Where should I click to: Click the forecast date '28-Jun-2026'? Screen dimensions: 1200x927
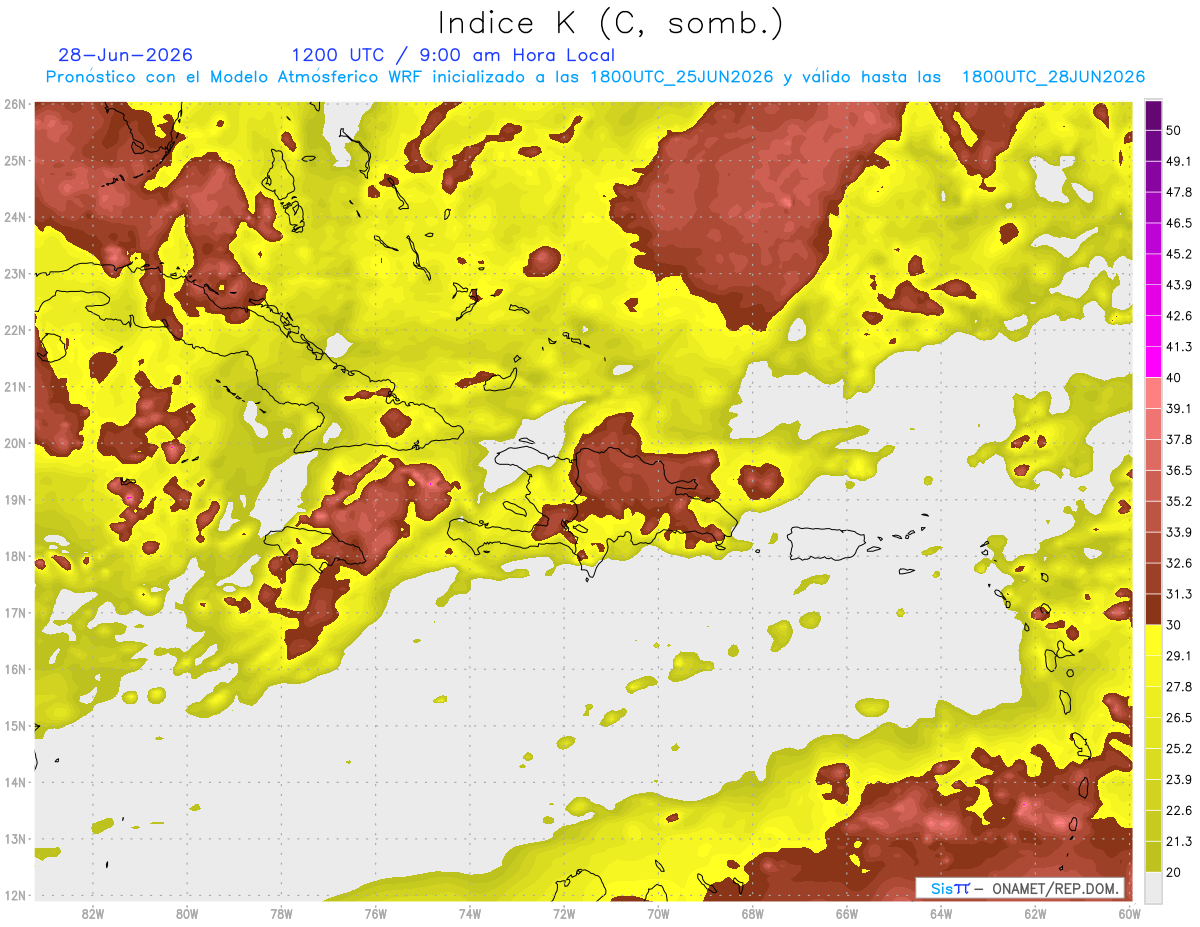pyautogui.click(x=126, y=55)
